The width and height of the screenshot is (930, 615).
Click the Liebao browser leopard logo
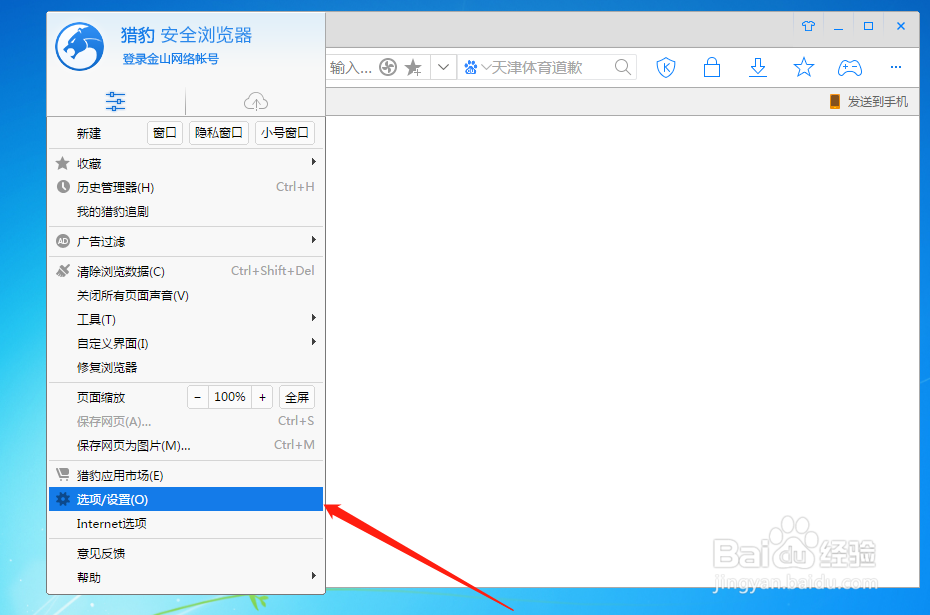(x=79, y=46)
